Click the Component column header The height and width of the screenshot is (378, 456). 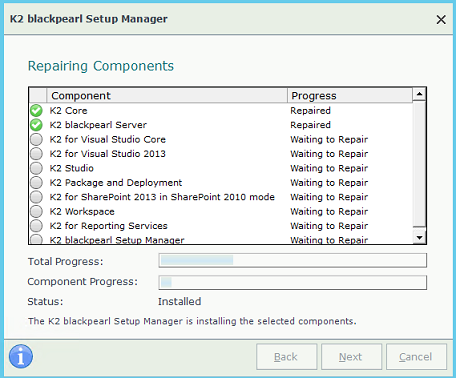(x=167, y=96)
